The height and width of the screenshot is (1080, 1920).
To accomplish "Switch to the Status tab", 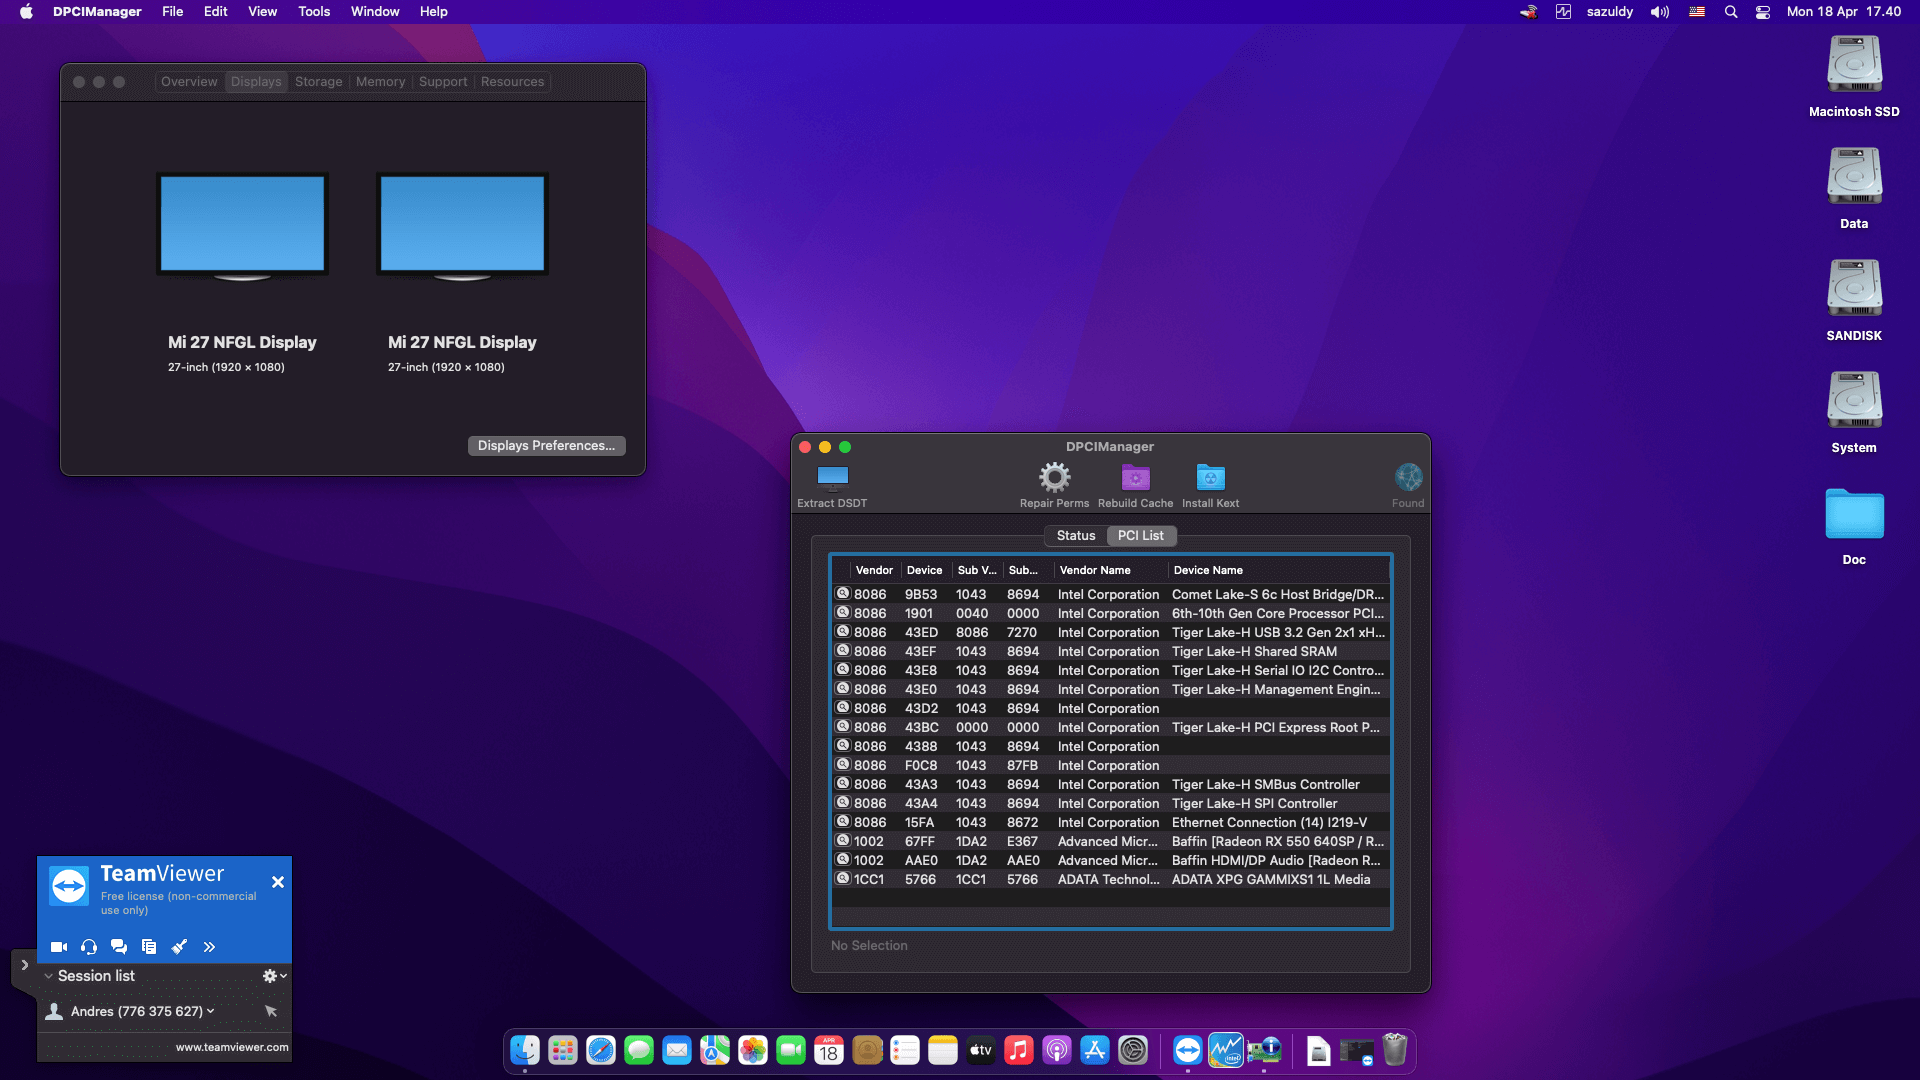I will coord(1076,536).
